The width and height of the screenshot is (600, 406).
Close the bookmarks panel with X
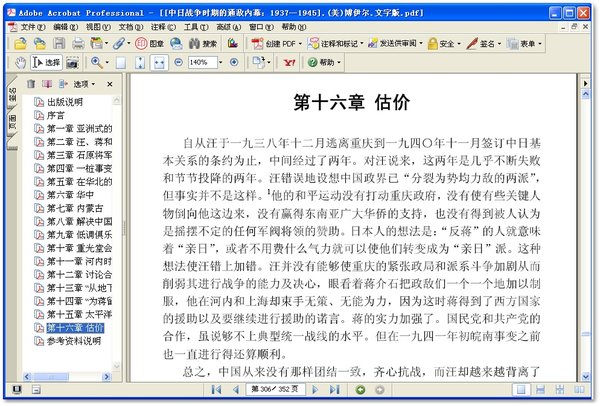[110, 84]
